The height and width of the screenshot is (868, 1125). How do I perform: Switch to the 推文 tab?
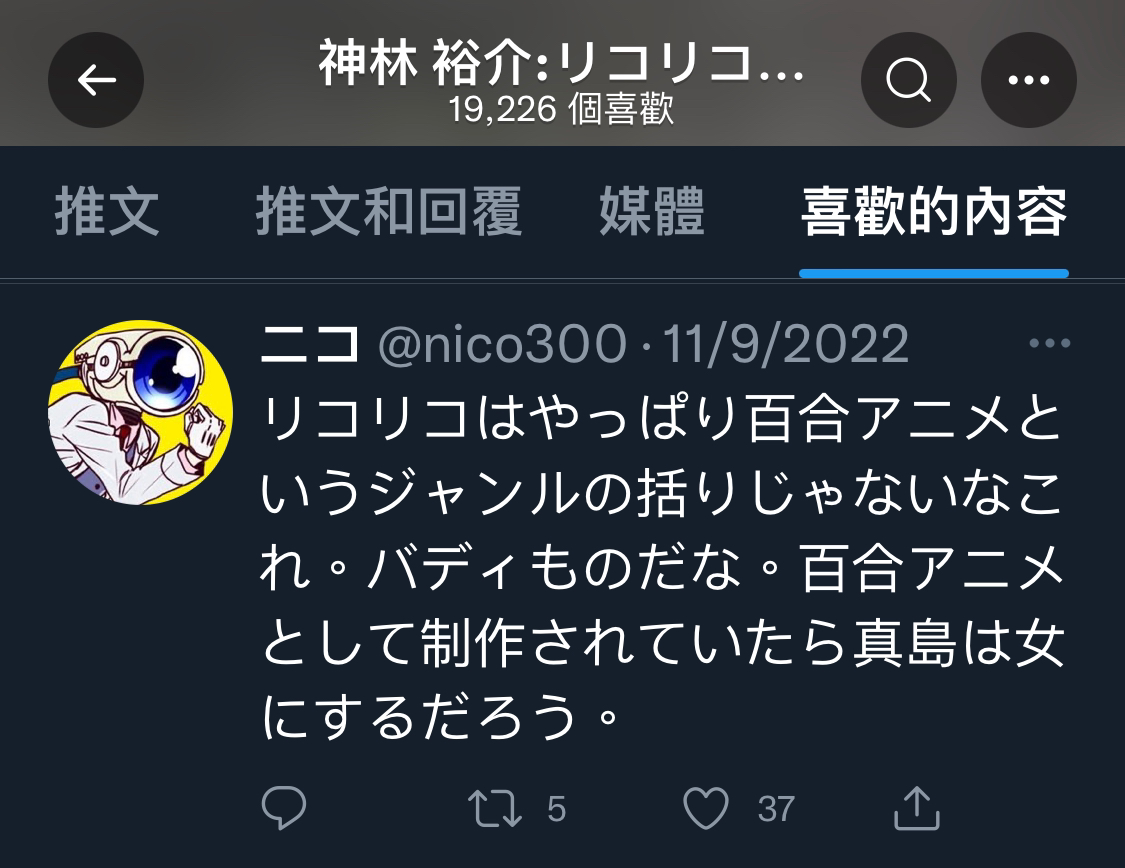point(107,212)
